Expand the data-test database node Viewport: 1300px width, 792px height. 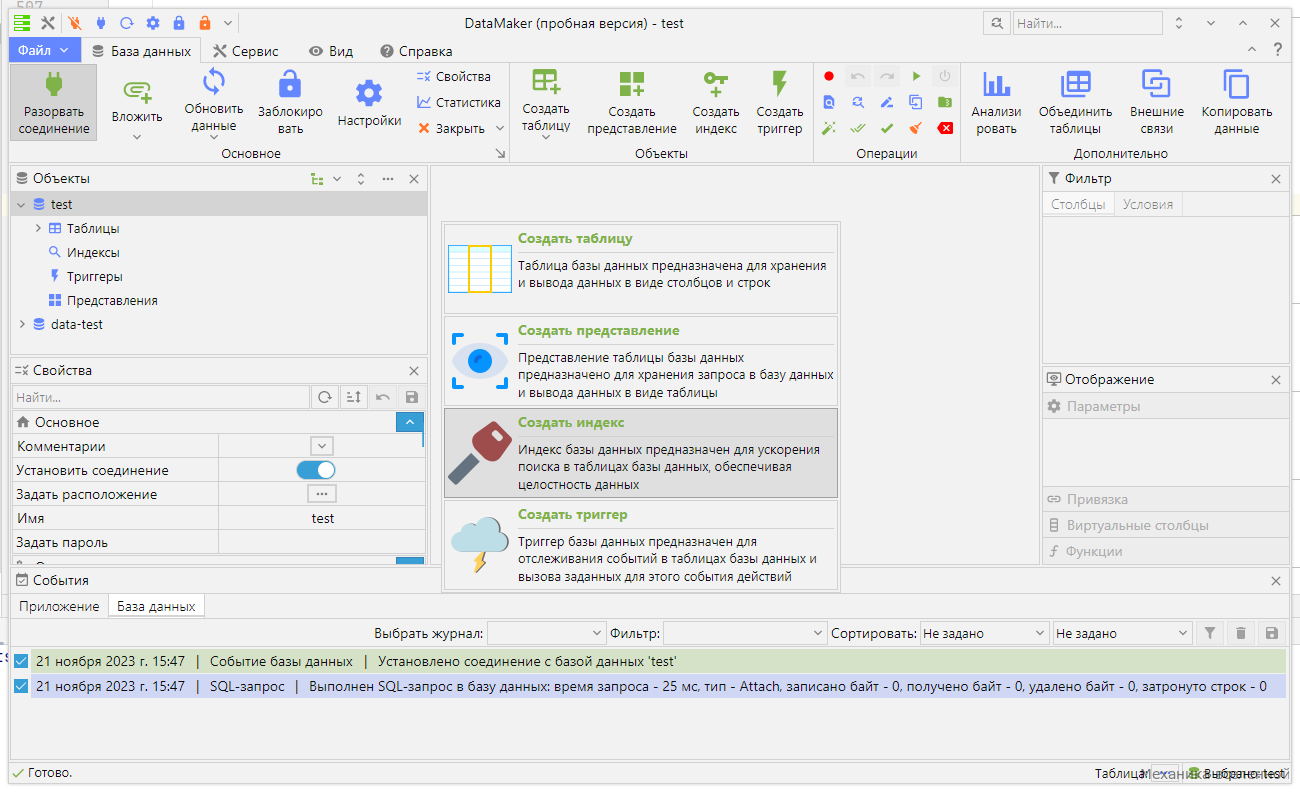22,324
